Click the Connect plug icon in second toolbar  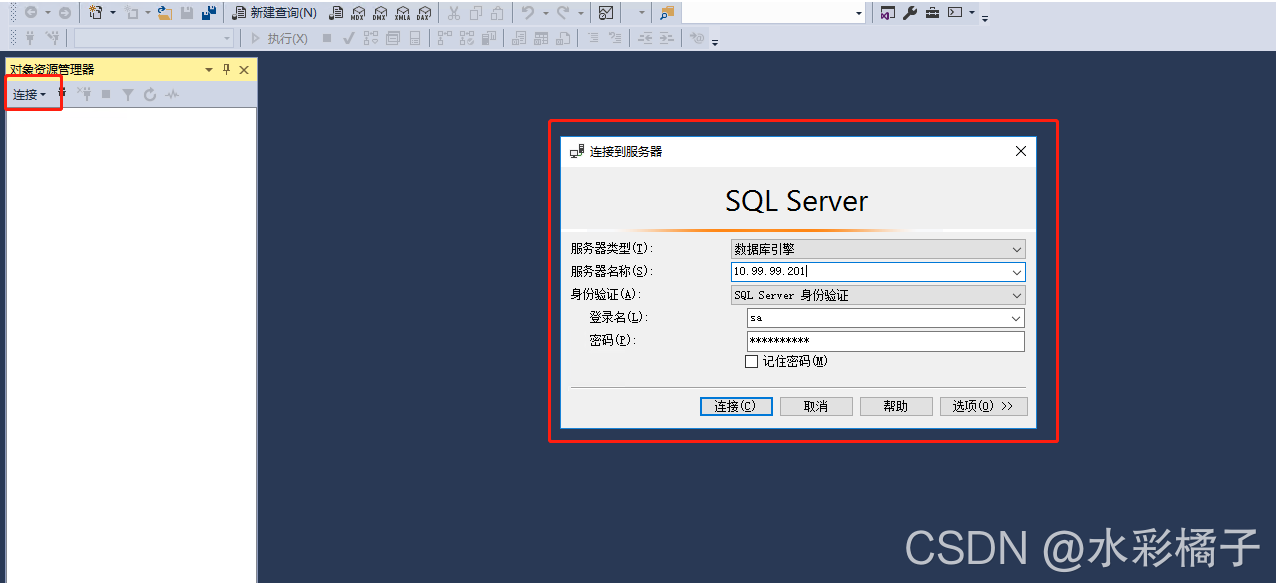tap(30, 38)
